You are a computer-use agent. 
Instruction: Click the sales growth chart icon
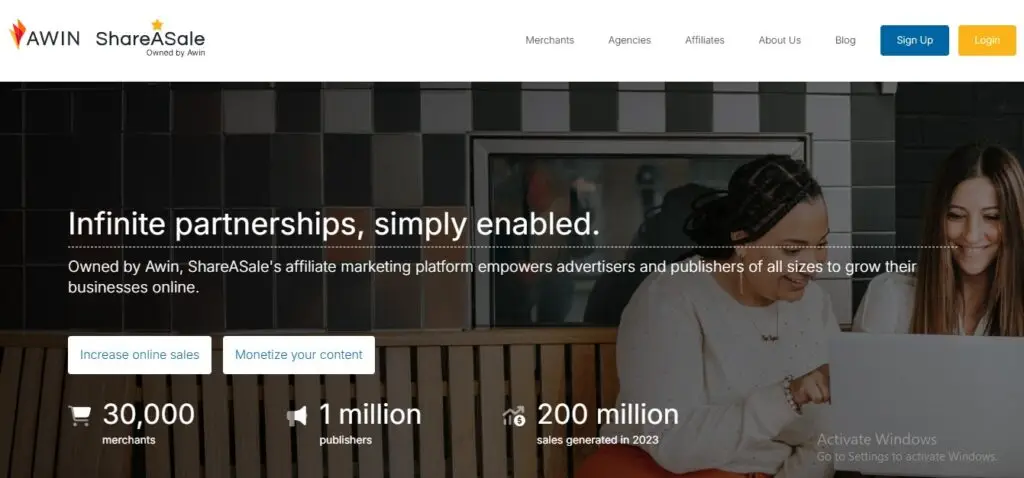(x=514, y=416)
